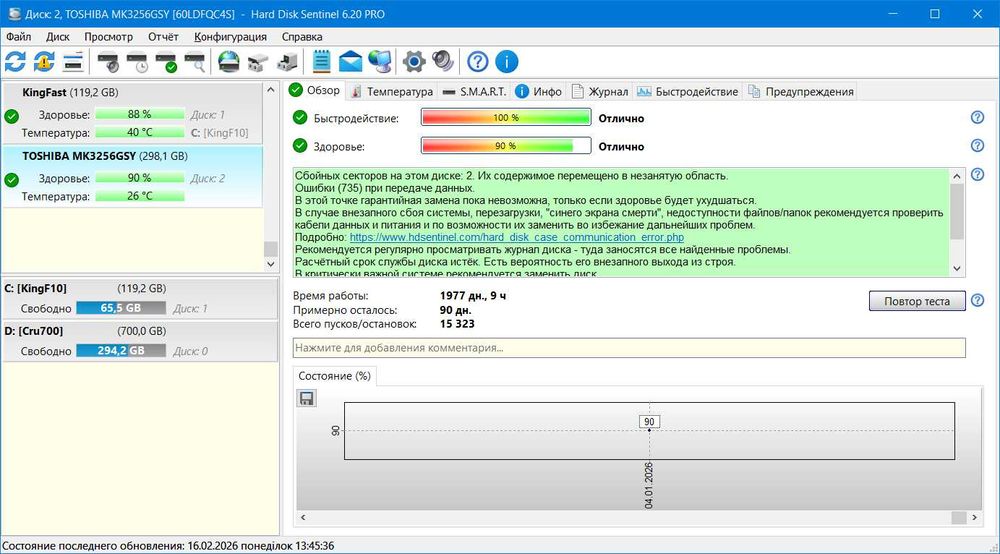The image size is (1000, 554).
Task: Click green check icon beside Быстродействие label
Action: [300, 117]
